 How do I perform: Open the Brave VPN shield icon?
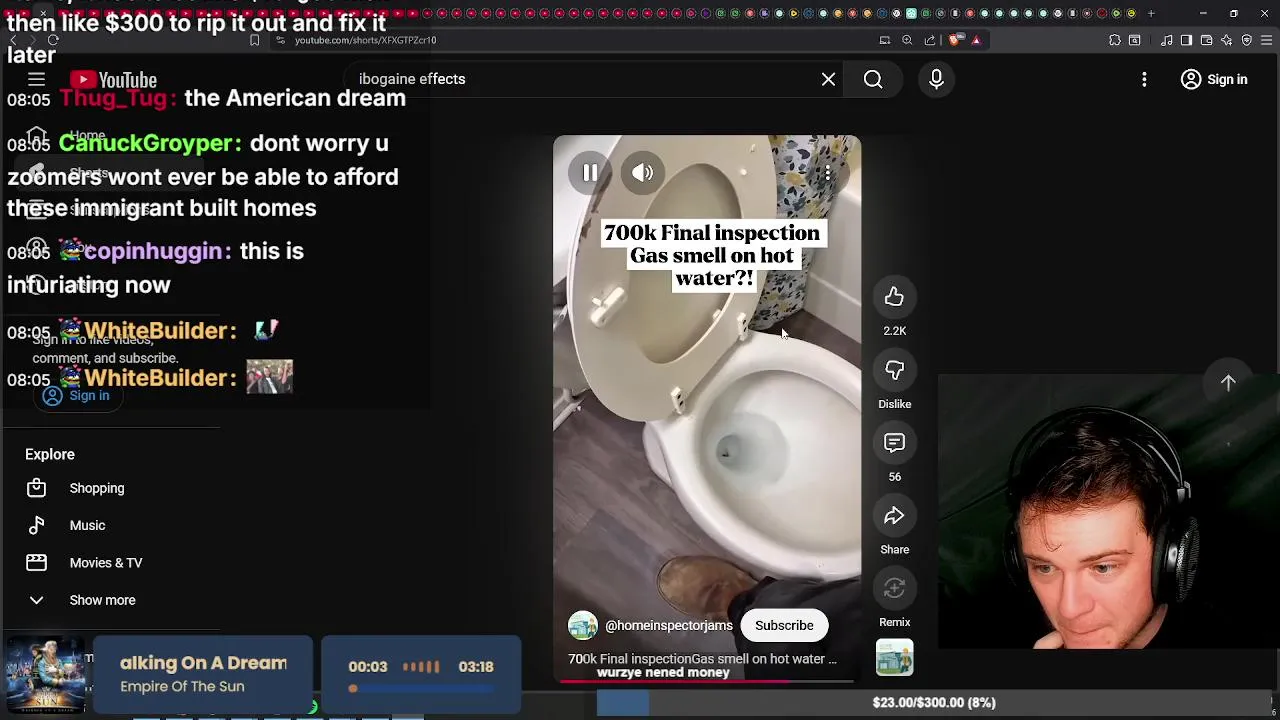tap(1247, 40)
